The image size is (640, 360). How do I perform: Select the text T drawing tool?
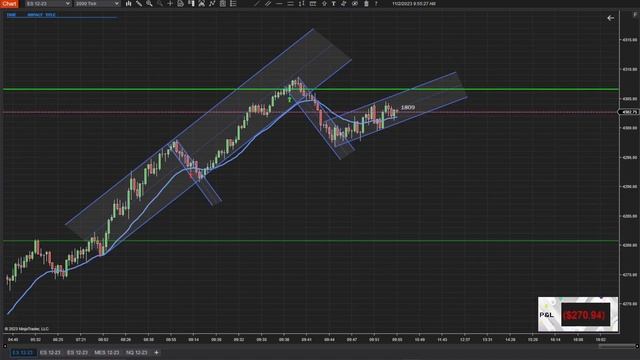pos(333,4)
